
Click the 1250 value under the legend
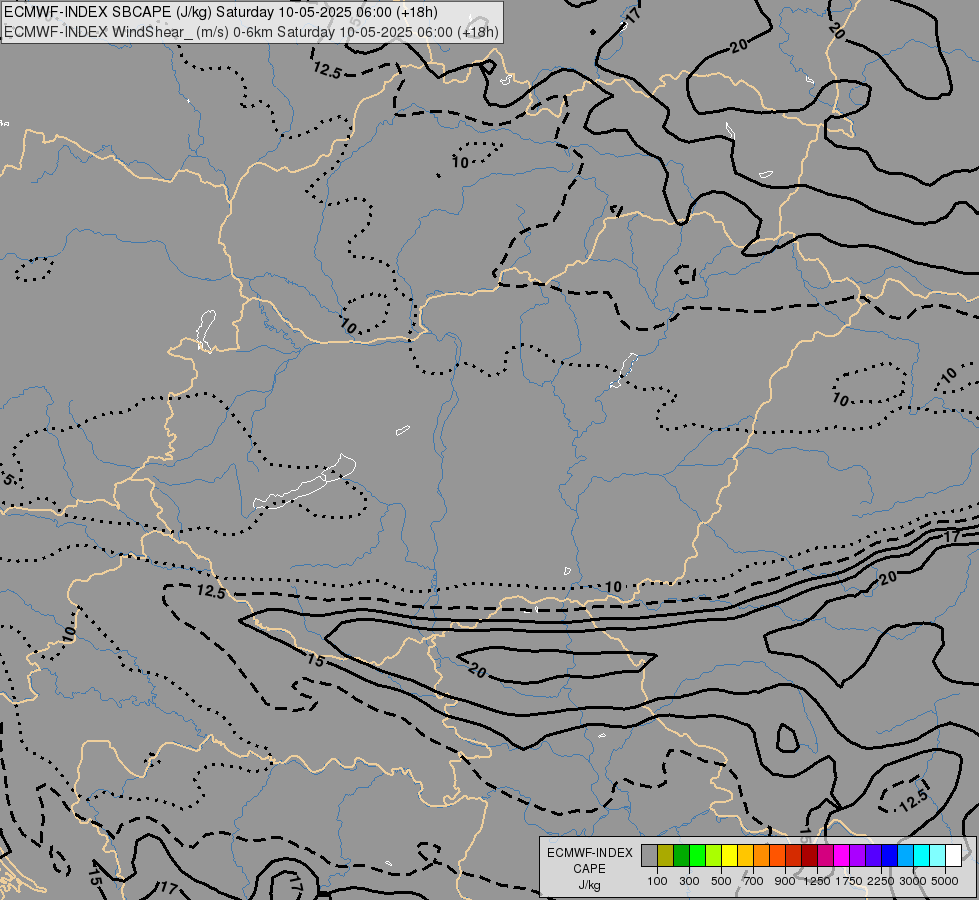817,881
